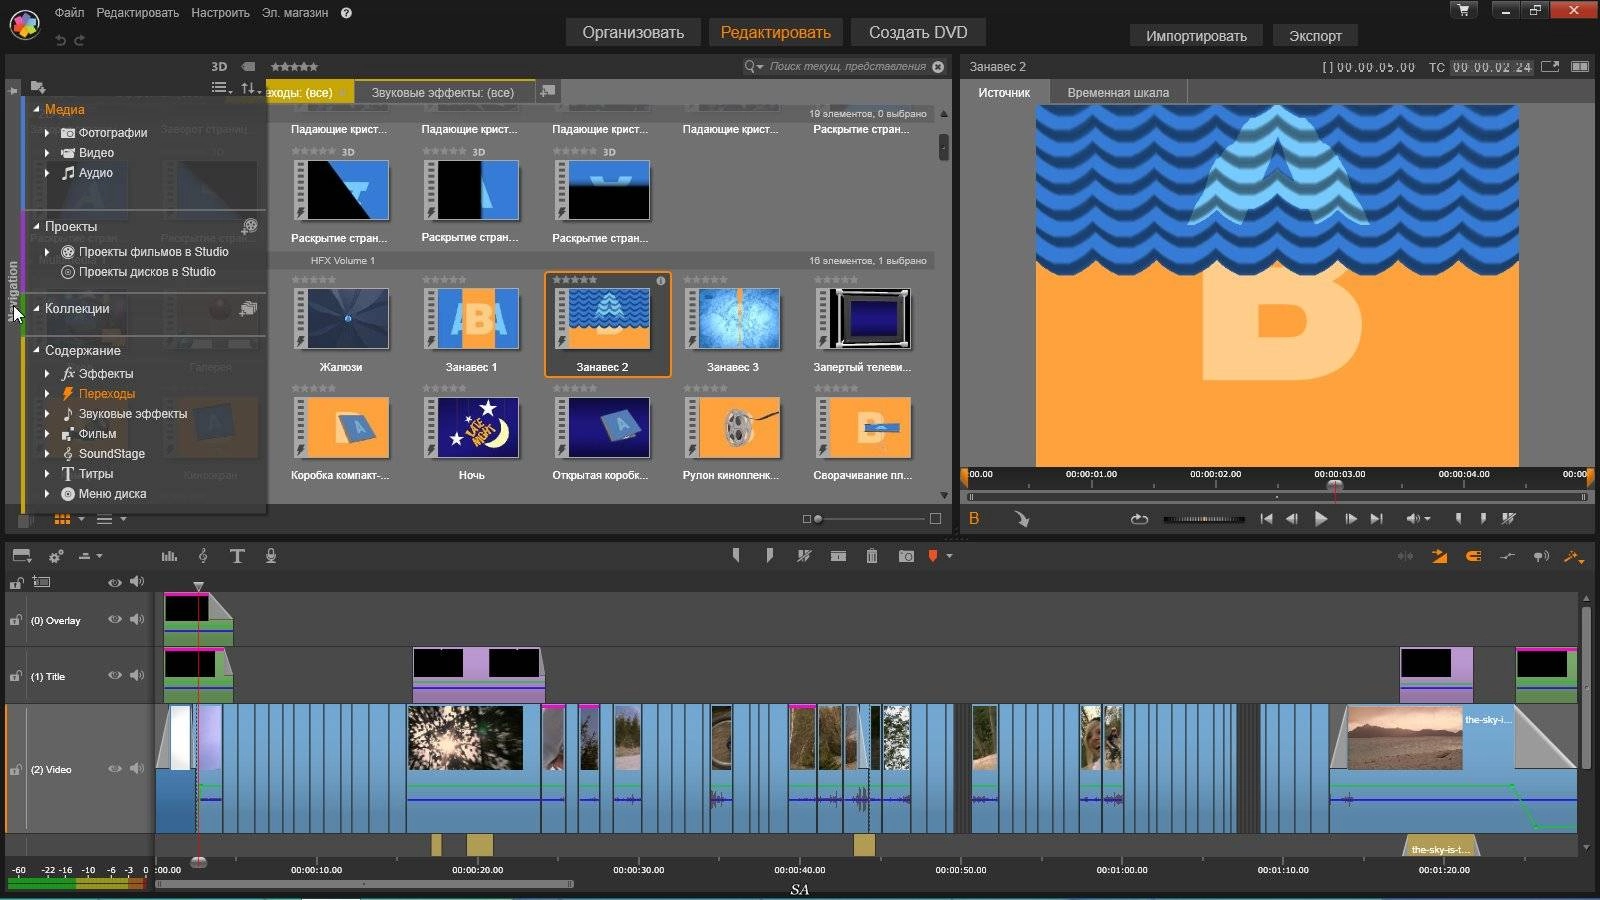1600x900 pixels.
Task: Open help question mark icon
Action: pos(346,13)
